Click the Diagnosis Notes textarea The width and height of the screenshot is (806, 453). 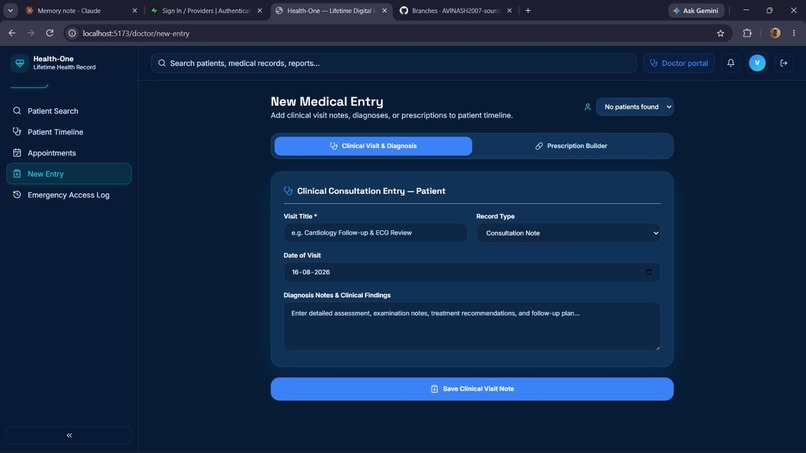[x=472, y=327]
